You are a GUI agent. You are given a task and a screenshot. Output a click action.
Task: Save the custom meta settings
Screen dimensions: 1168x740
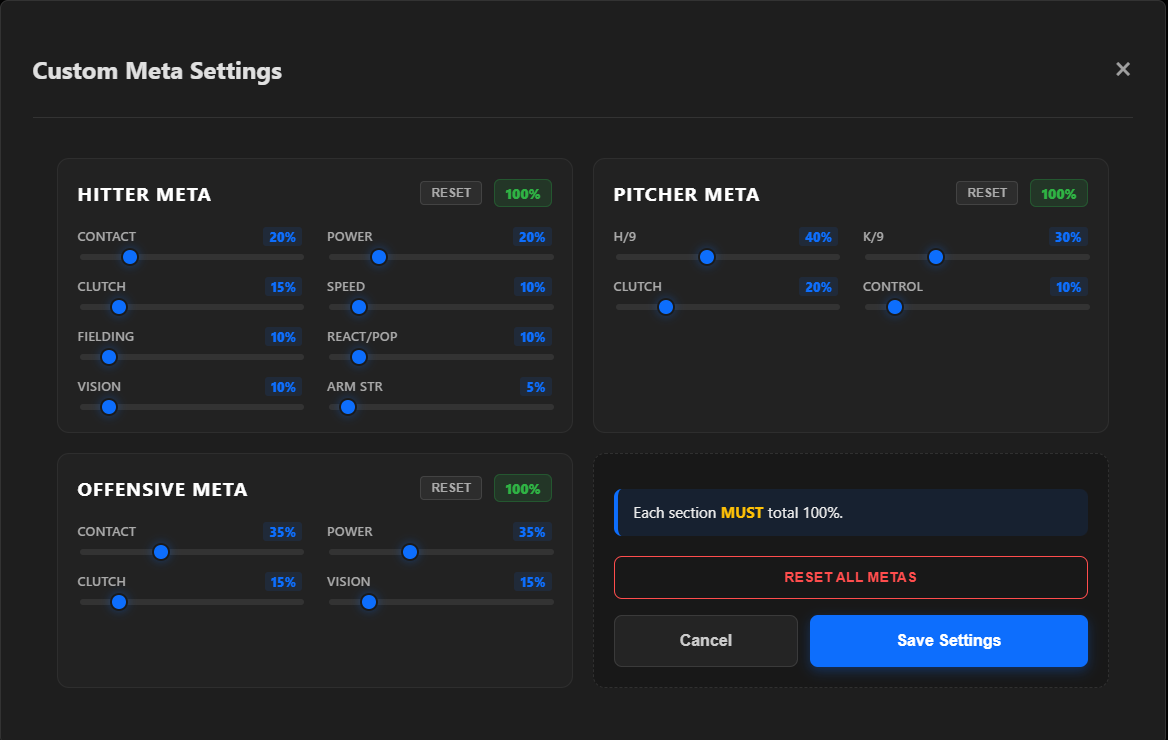[x=949, y=641]
